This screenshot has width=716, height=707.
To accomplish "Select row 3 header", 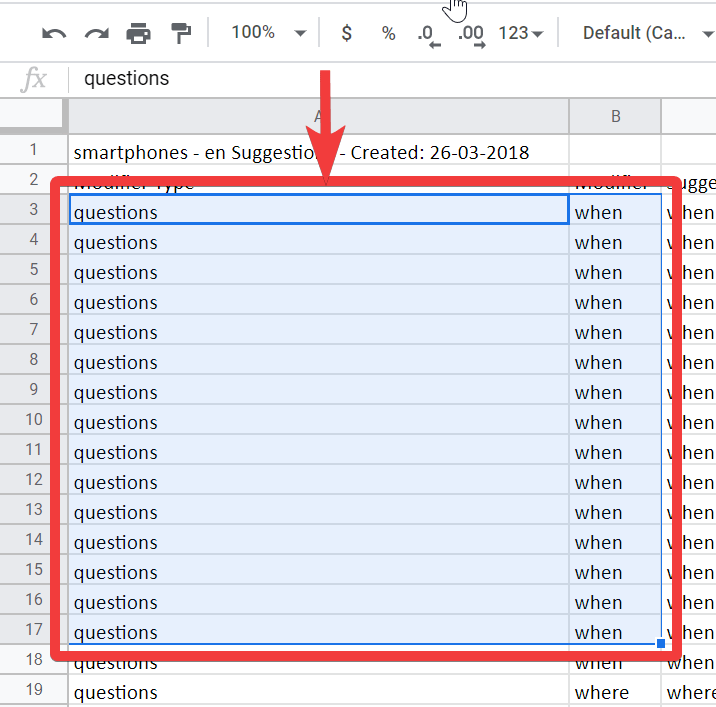I will point(33,209).
